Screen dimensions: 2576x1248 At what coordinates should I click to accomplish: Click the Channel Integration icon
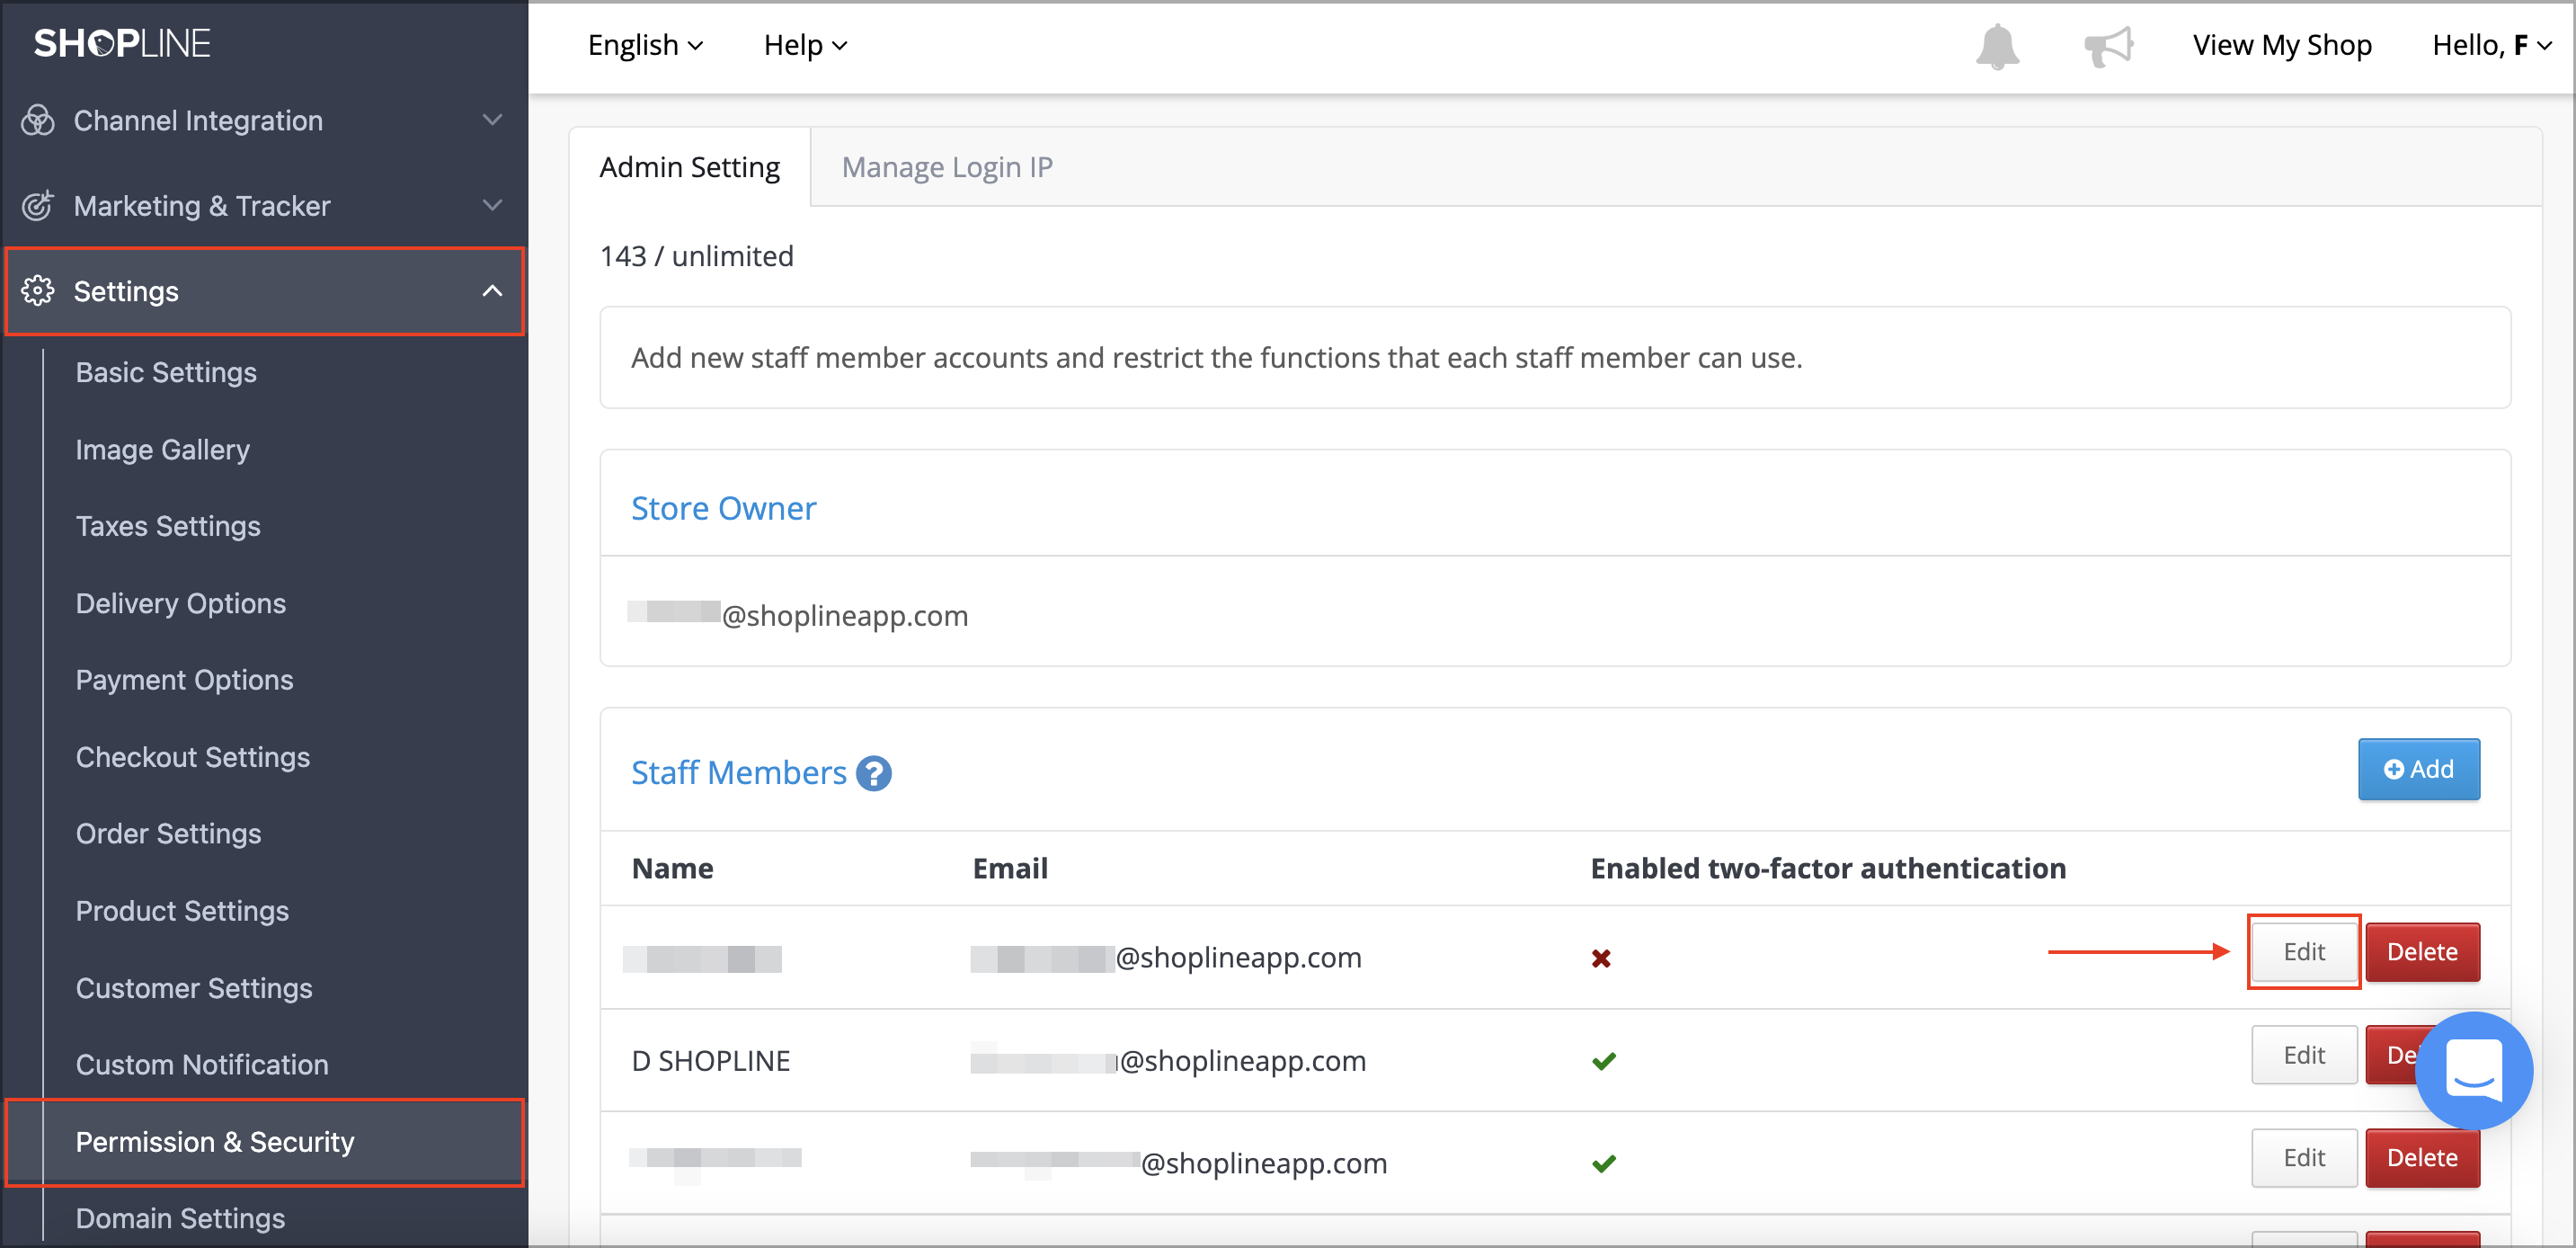tap(38, 120)
